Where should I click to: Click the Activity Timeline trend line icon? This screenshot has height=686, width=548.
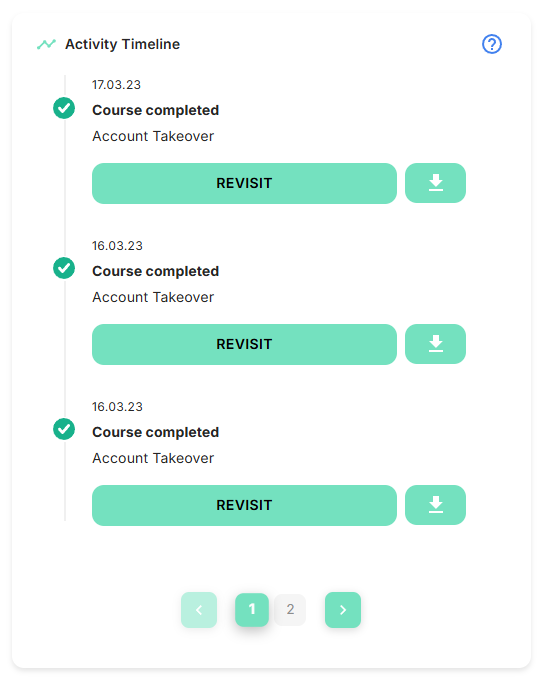(x=46, y=44)
